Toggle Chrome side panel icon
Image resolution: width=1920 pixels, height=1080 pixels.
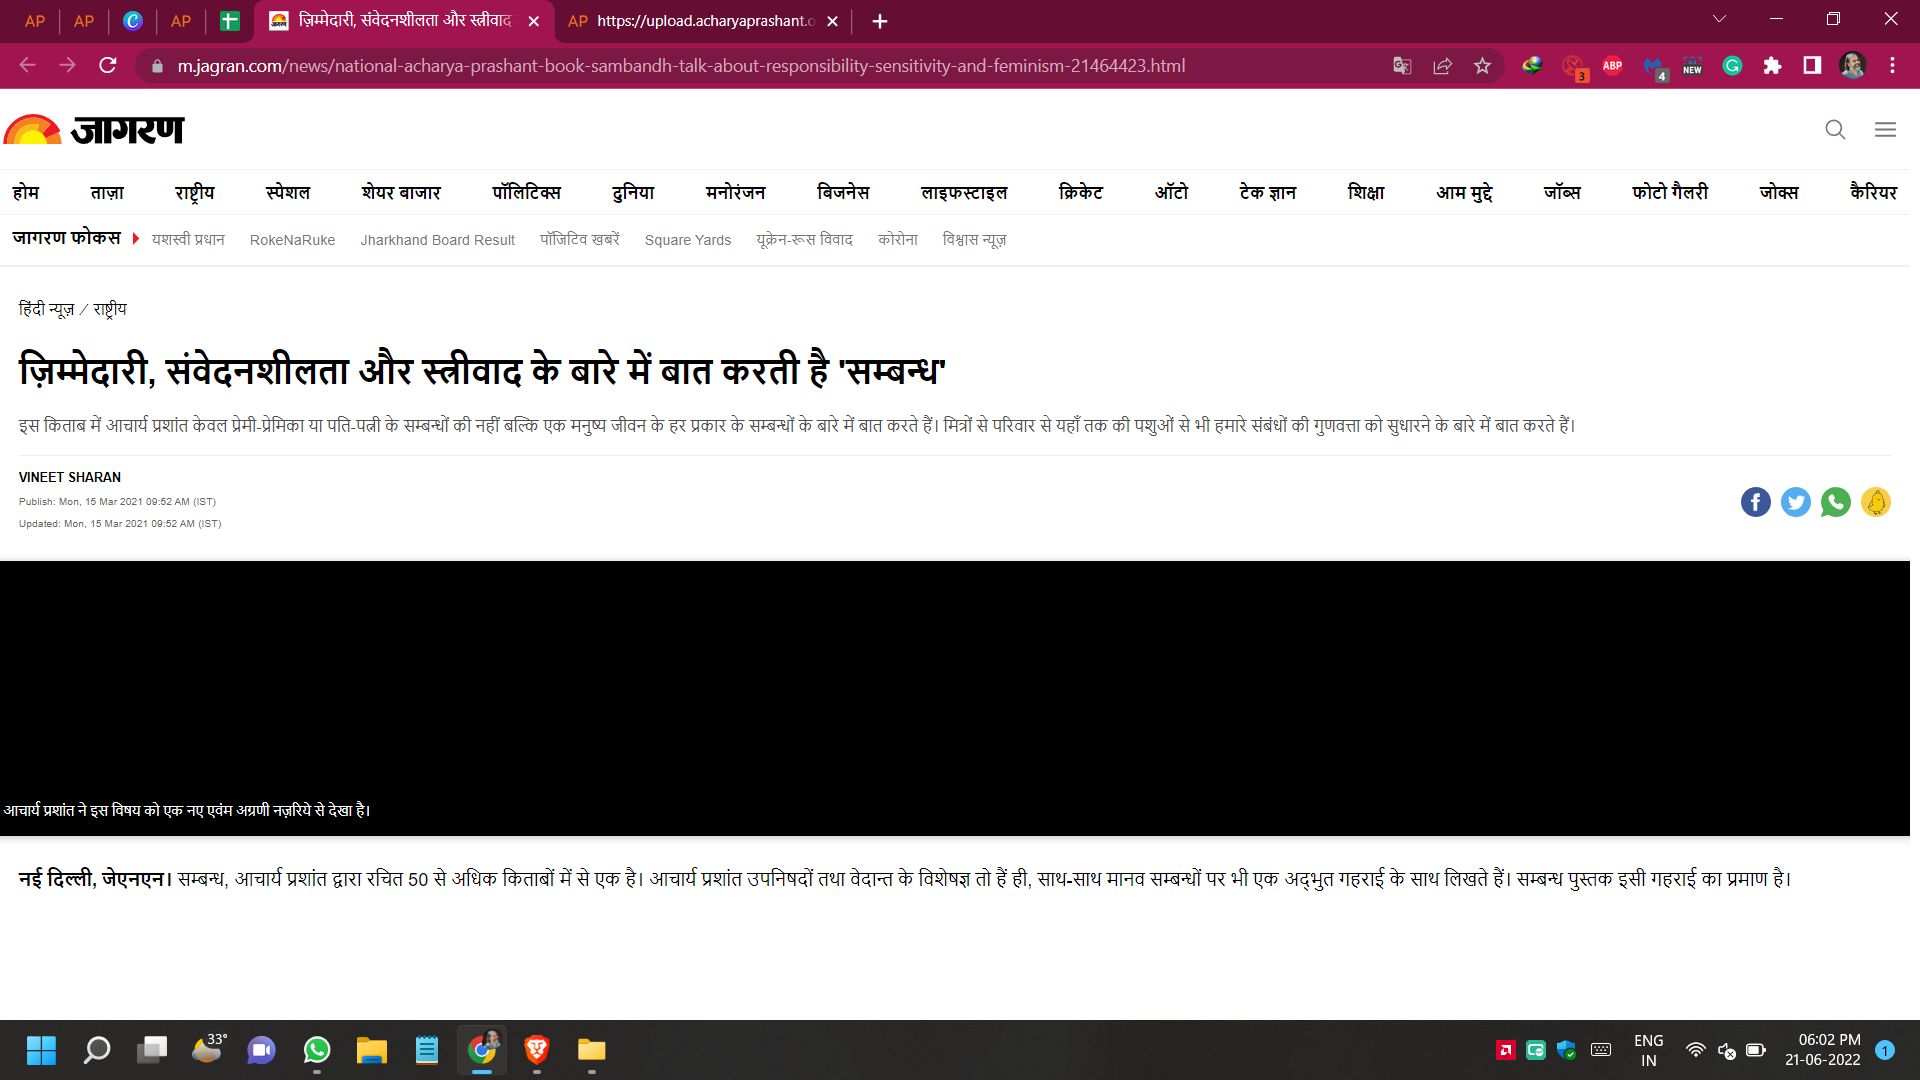(1811, 66)
